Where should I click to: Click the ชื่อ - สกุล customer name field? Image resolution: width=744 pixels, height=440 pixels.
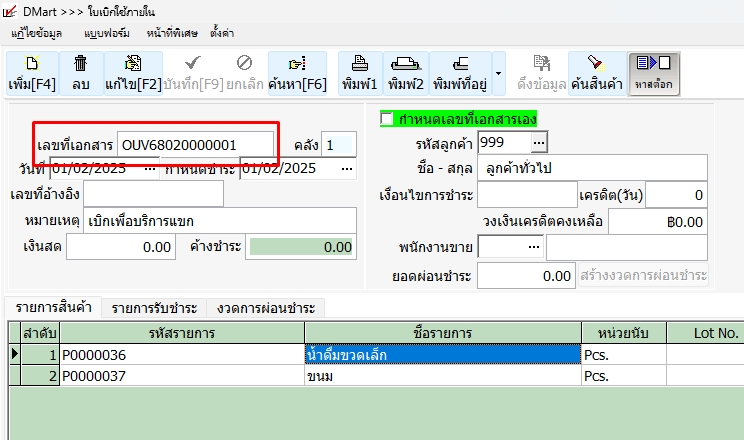pyautogui.click(x=592, y=168)
